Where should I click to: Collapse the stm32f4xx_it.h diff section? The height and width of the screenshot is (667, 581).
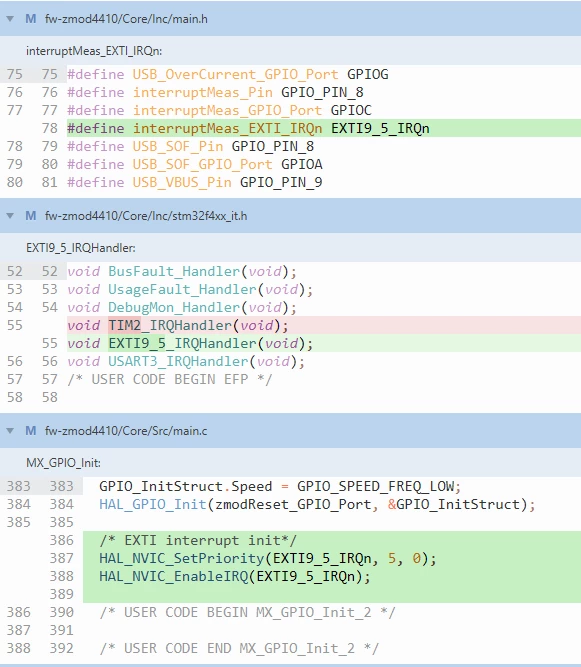click(10, 216)
